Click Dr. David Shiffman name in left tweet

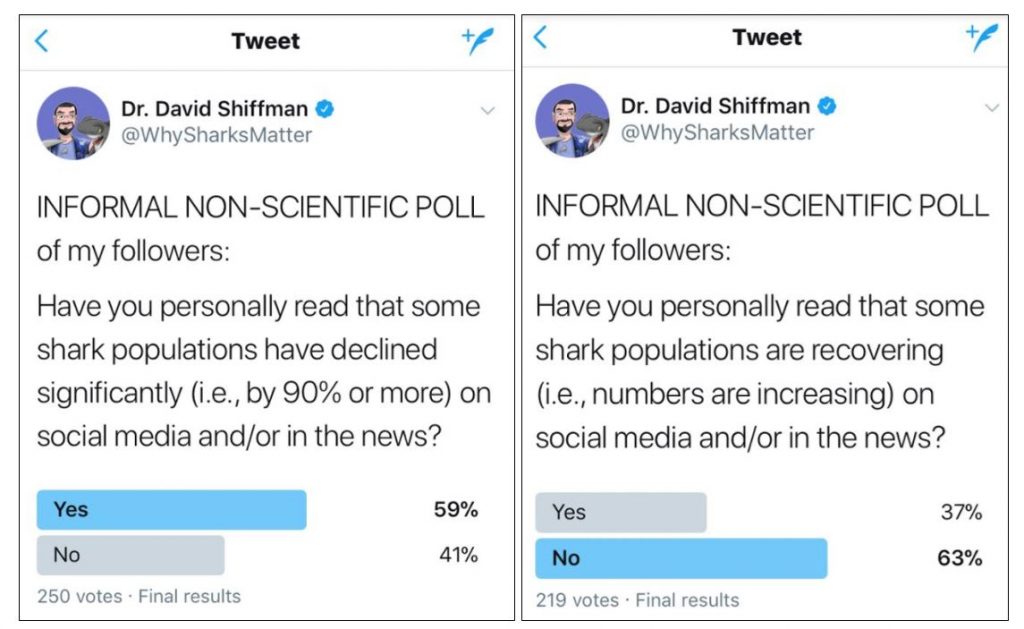pos(214,108)
